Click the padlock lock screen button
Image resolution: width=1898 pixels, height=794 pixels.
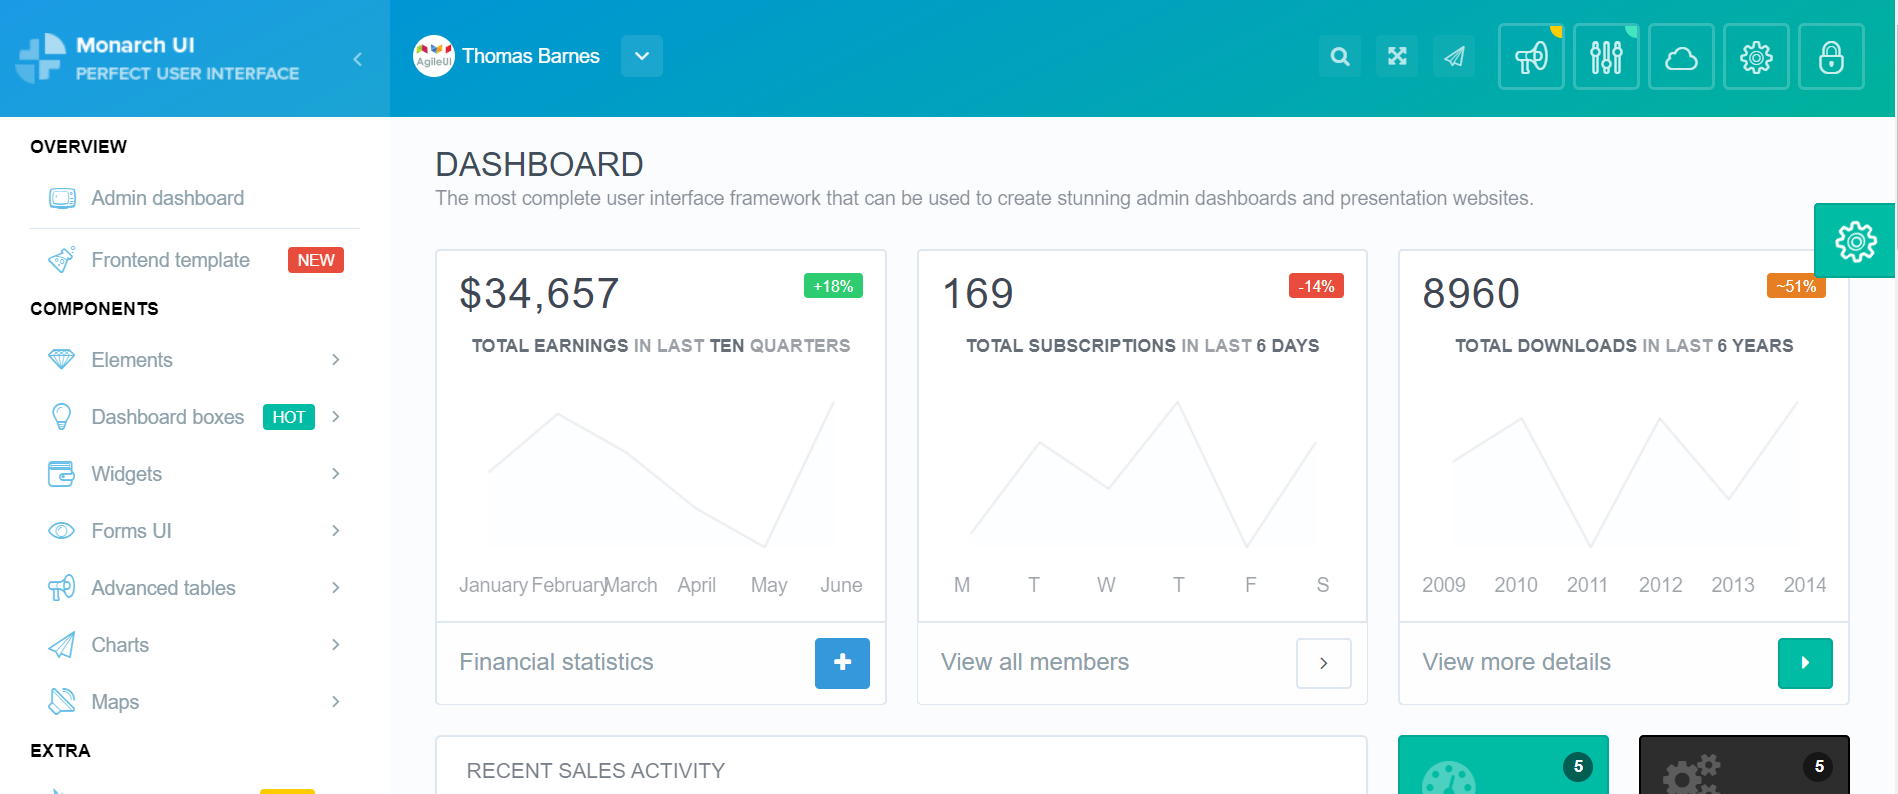tap(1831, 57)
